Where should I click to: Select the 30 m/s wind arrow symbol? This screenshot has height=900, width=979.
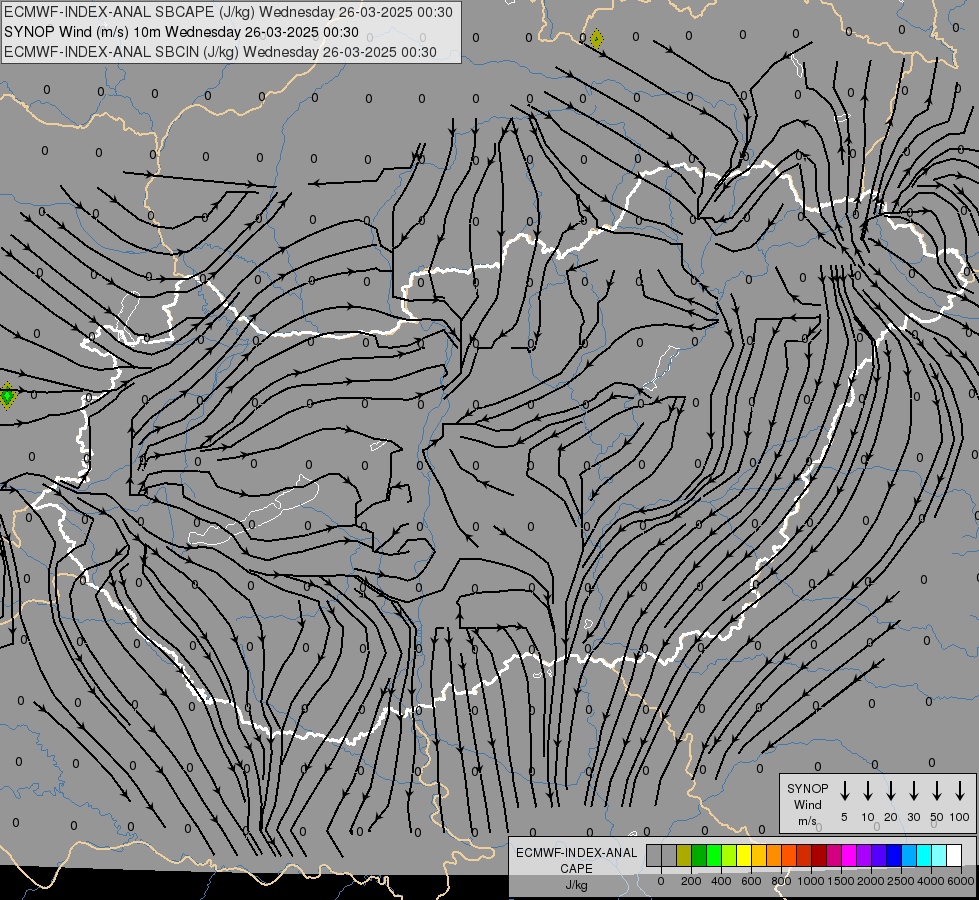(x=913, y=791)
